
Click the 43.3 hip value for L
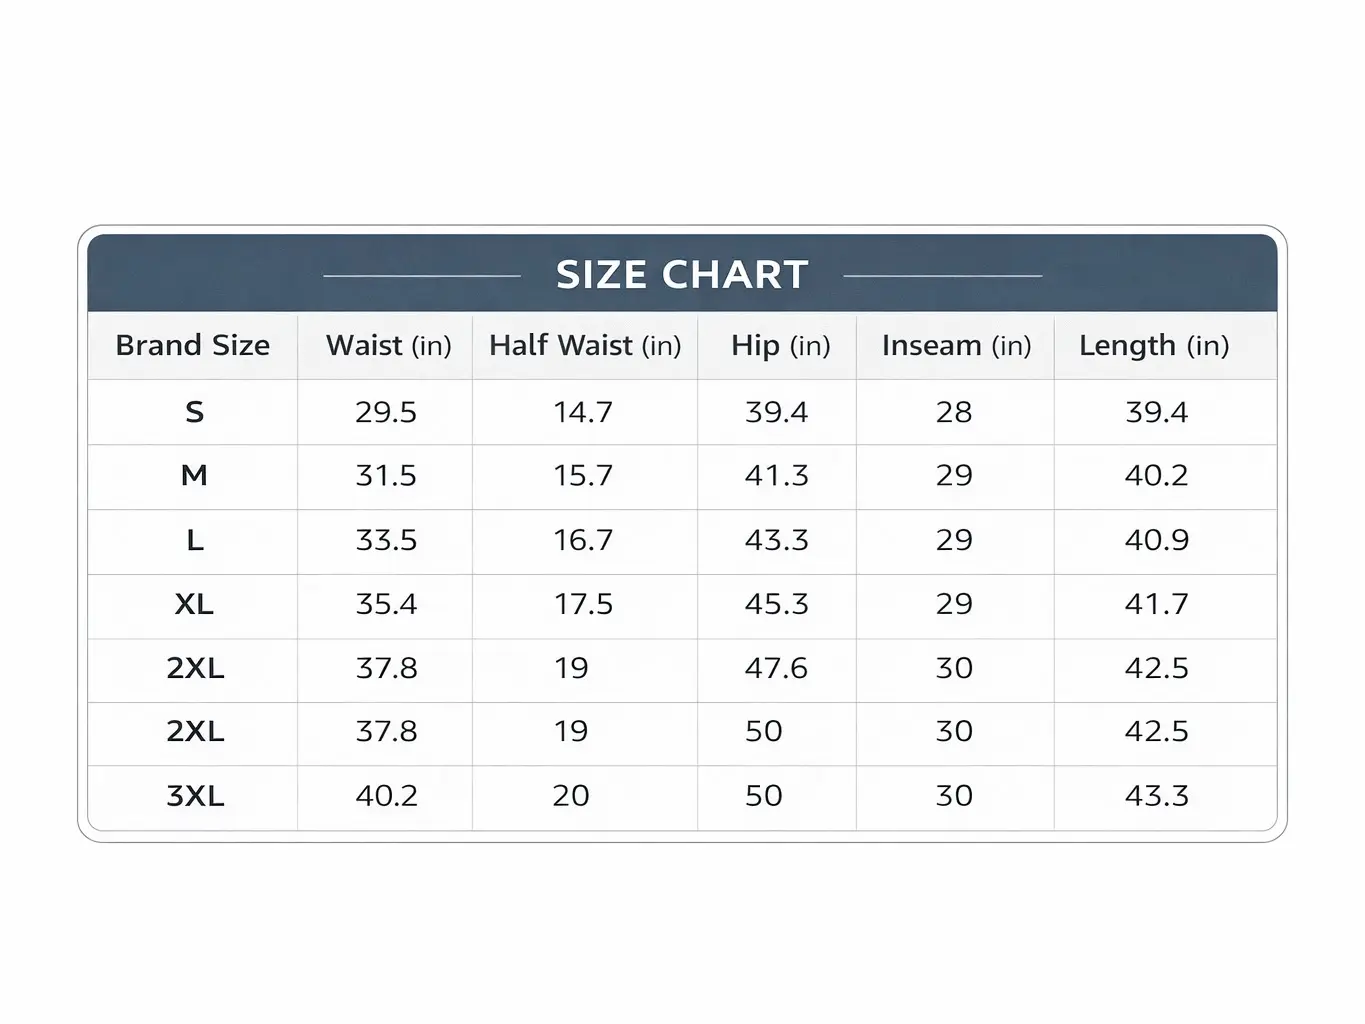tap(777, 540)
